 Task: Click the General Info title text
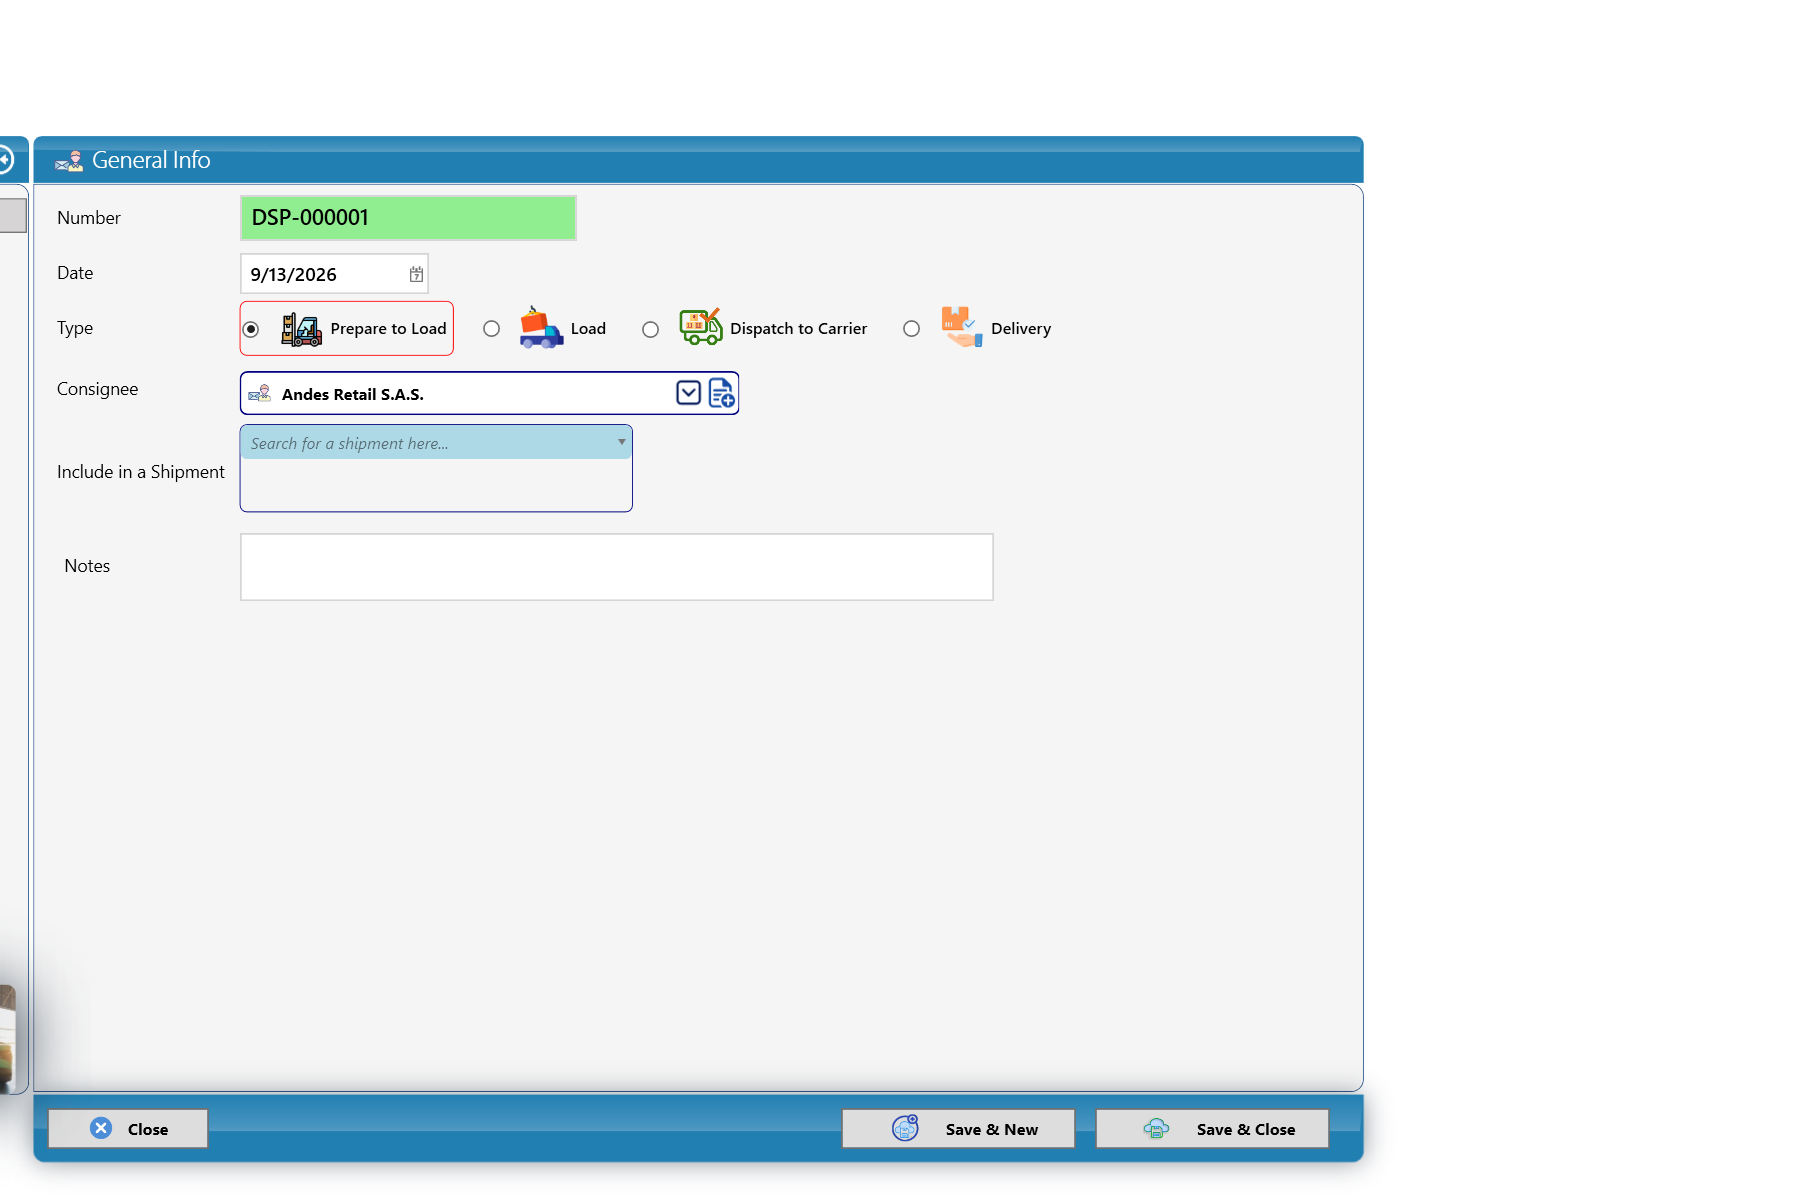tap(151, 160)
